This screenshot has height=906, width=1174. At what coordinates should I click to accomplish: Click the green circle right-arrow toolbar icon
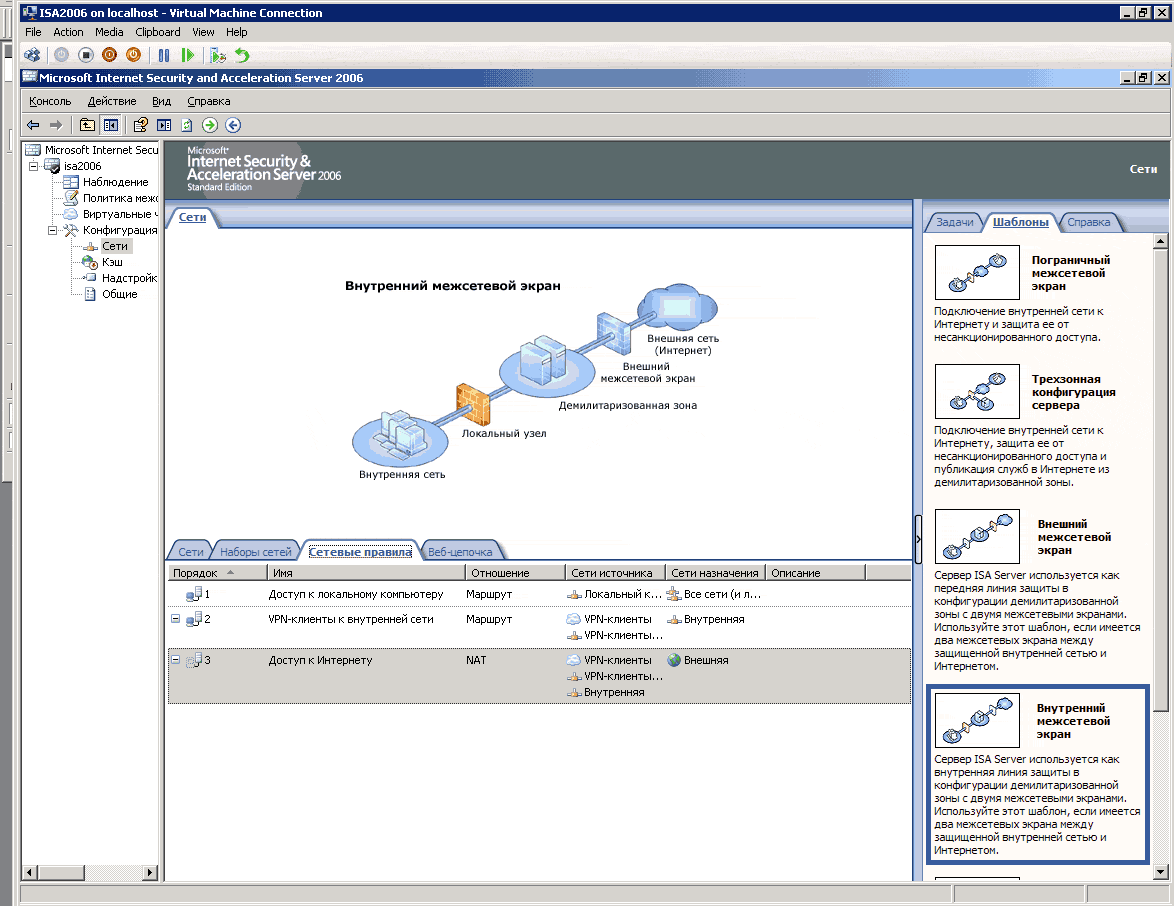tap(210, 125)
